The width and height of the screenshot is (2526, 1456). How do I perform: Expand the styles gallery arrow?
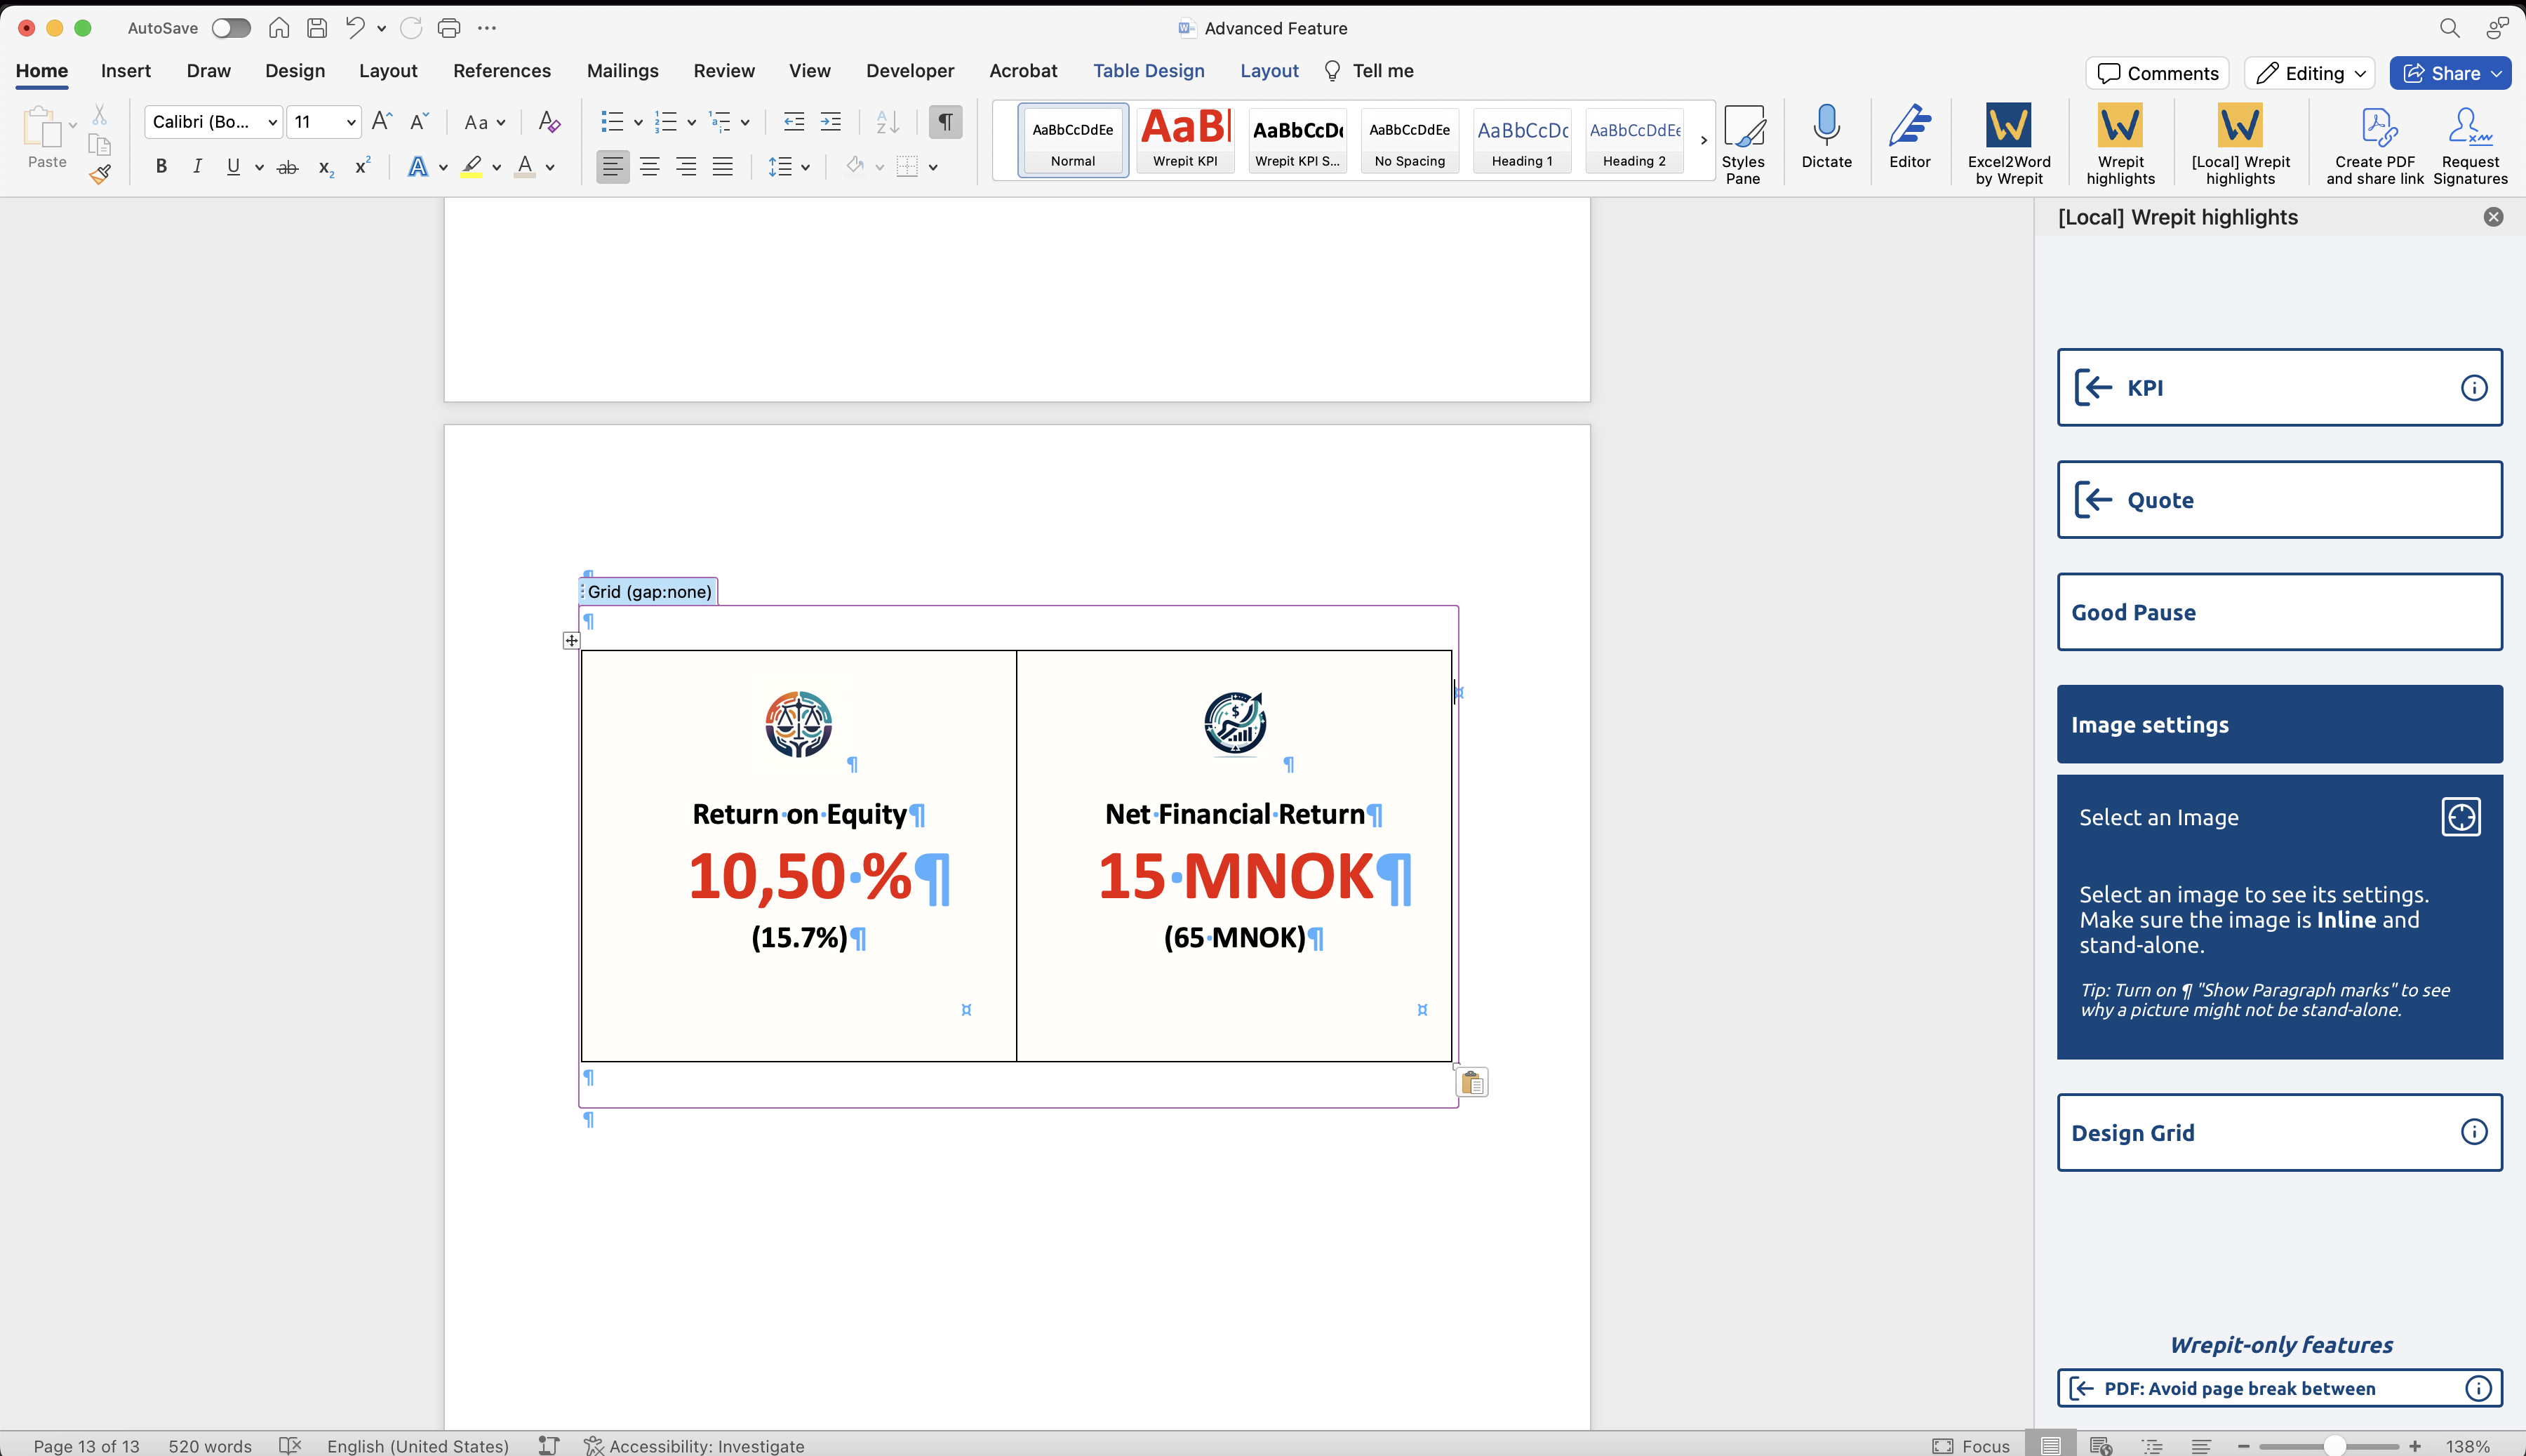1704,140
